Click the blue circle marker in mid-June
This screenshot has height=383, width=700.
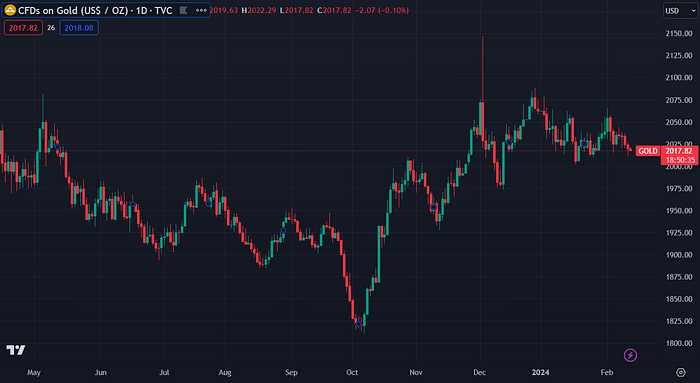coord(133,204)
